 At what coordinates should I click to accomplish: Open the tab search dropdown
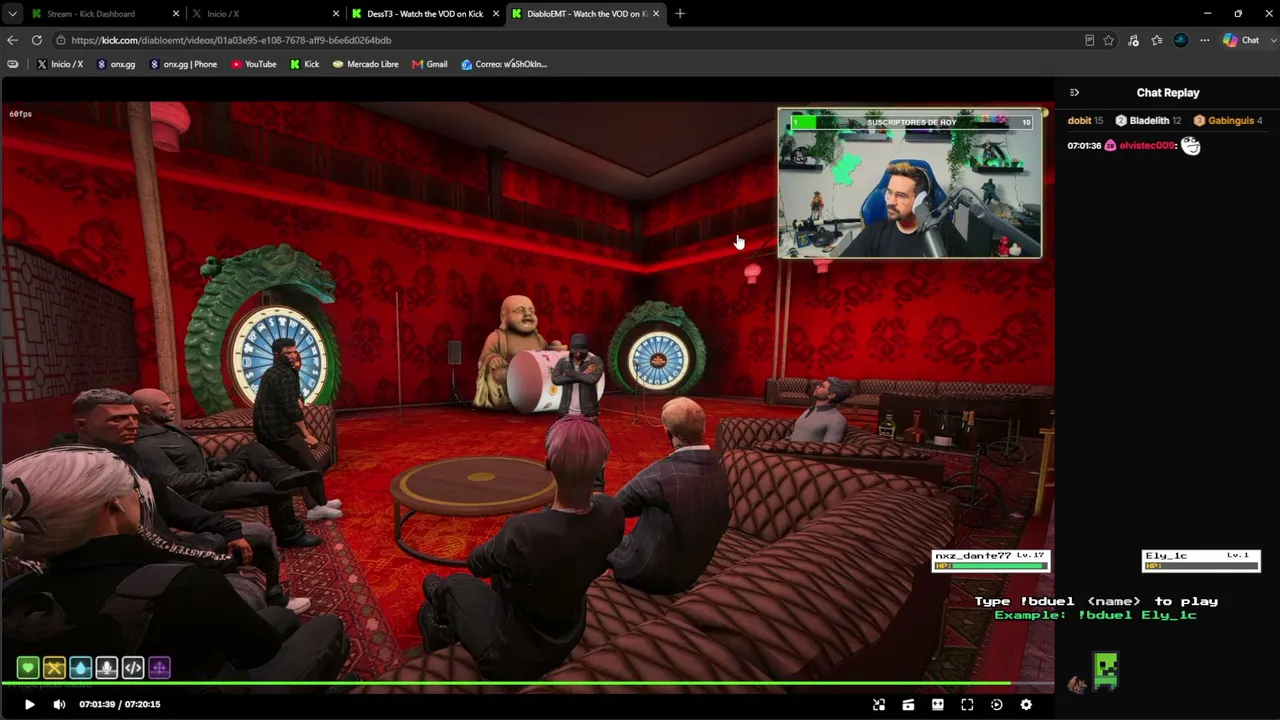(x=12, y=14)
